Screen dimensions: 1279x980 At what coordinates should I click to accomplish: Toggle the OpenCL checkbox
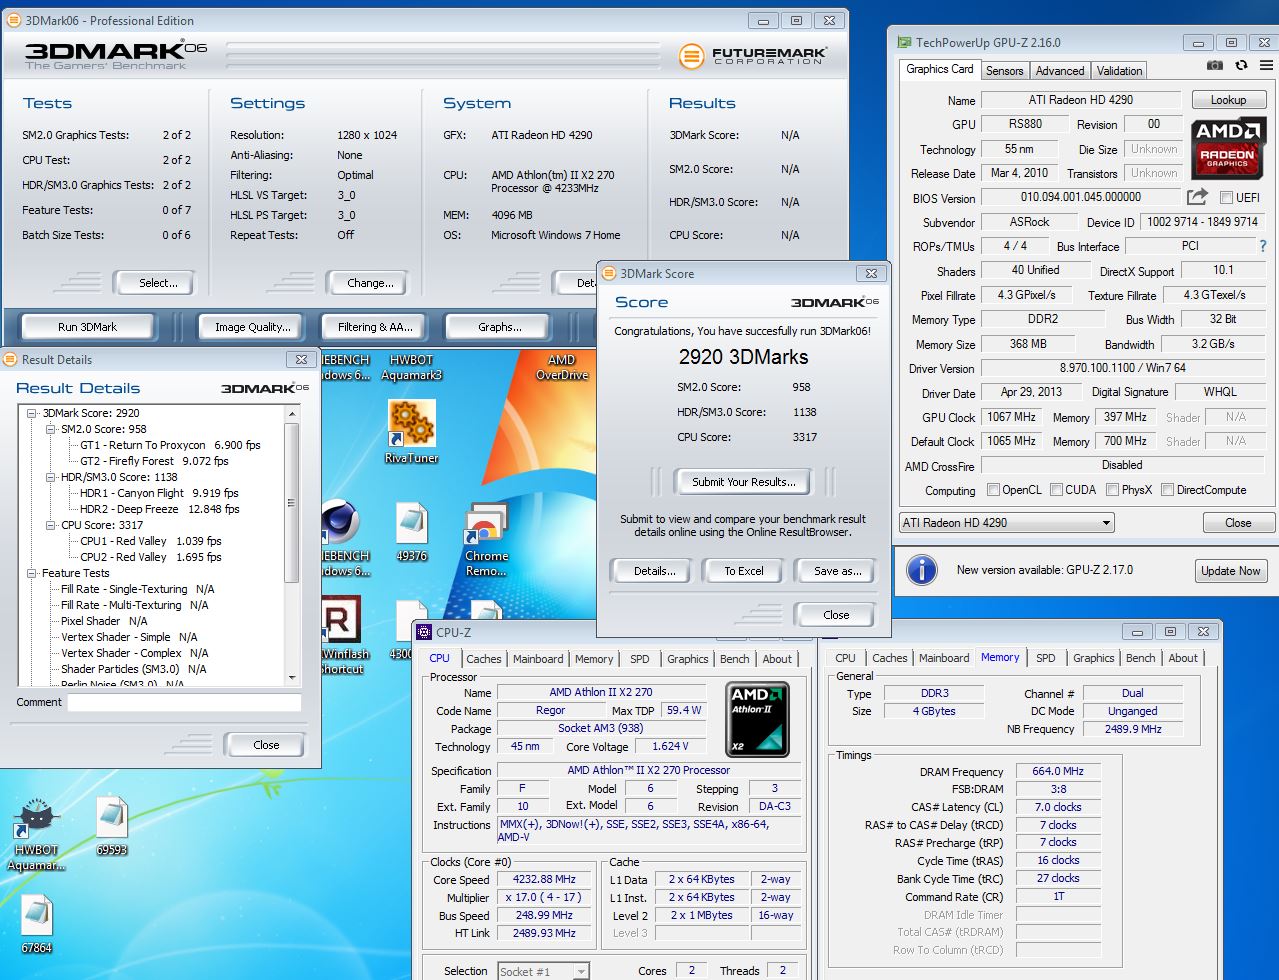click(993, 490)
